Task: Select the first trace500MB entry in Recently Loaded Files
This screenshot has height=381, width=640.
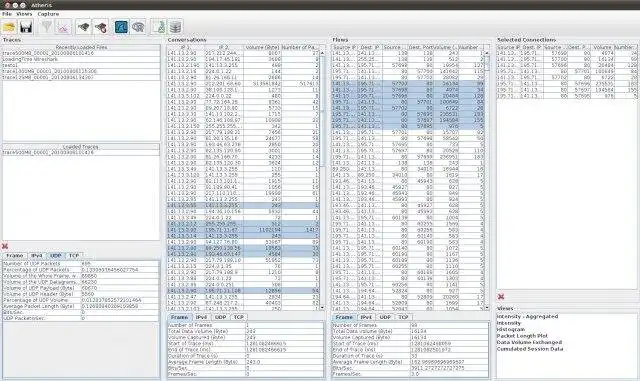Action: (81, 53)
